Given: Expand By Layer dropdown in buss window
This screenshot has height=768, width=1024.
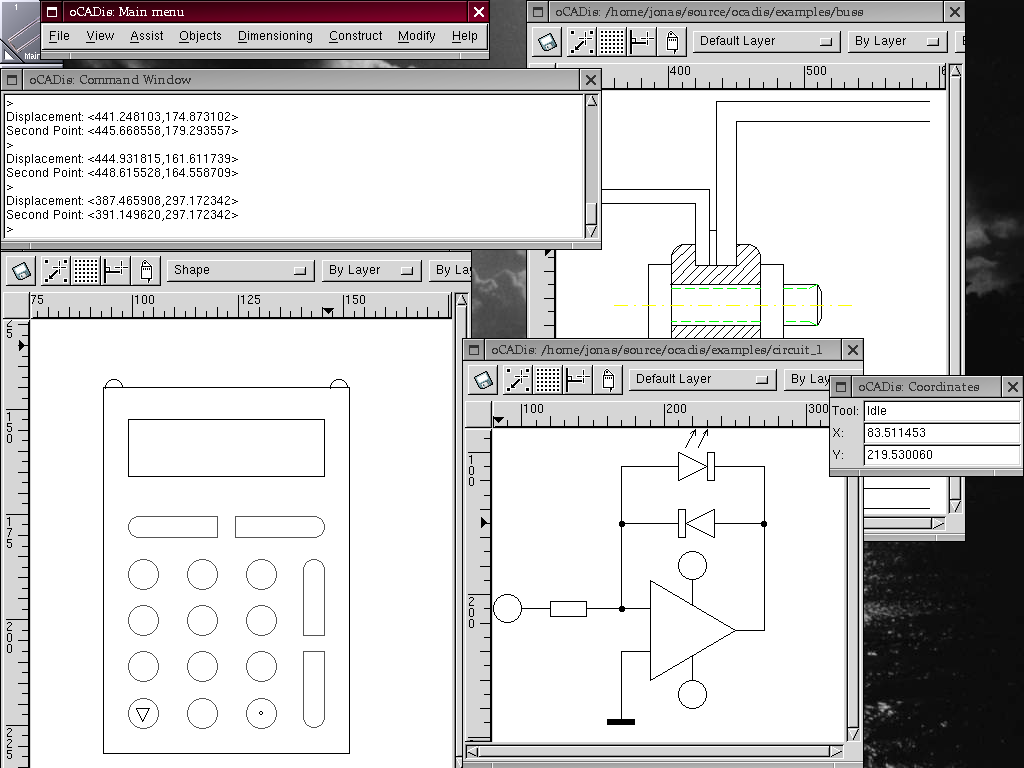Looking at the screenshot, I should point(896,41).
